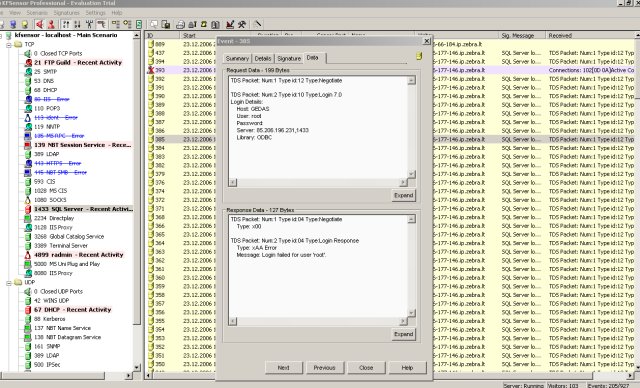The height and width of the screenshot is (388, 640).
Task: Select 21 FTP Guild in port tree
Action: point(78,63)
